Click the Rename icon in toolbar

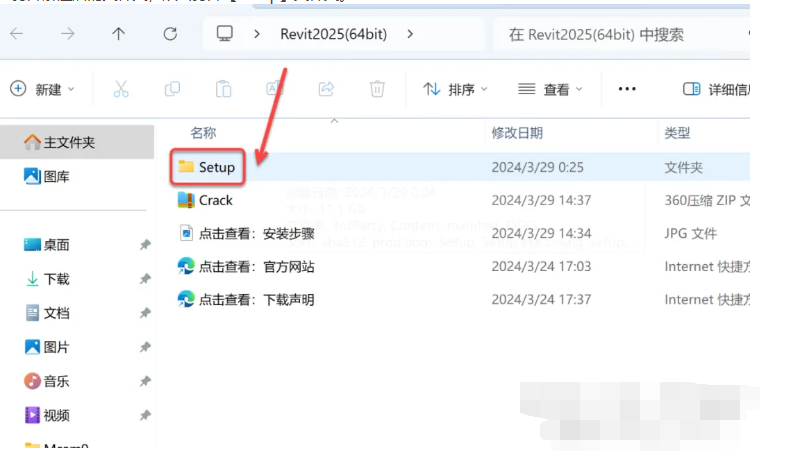coord(274,89)
